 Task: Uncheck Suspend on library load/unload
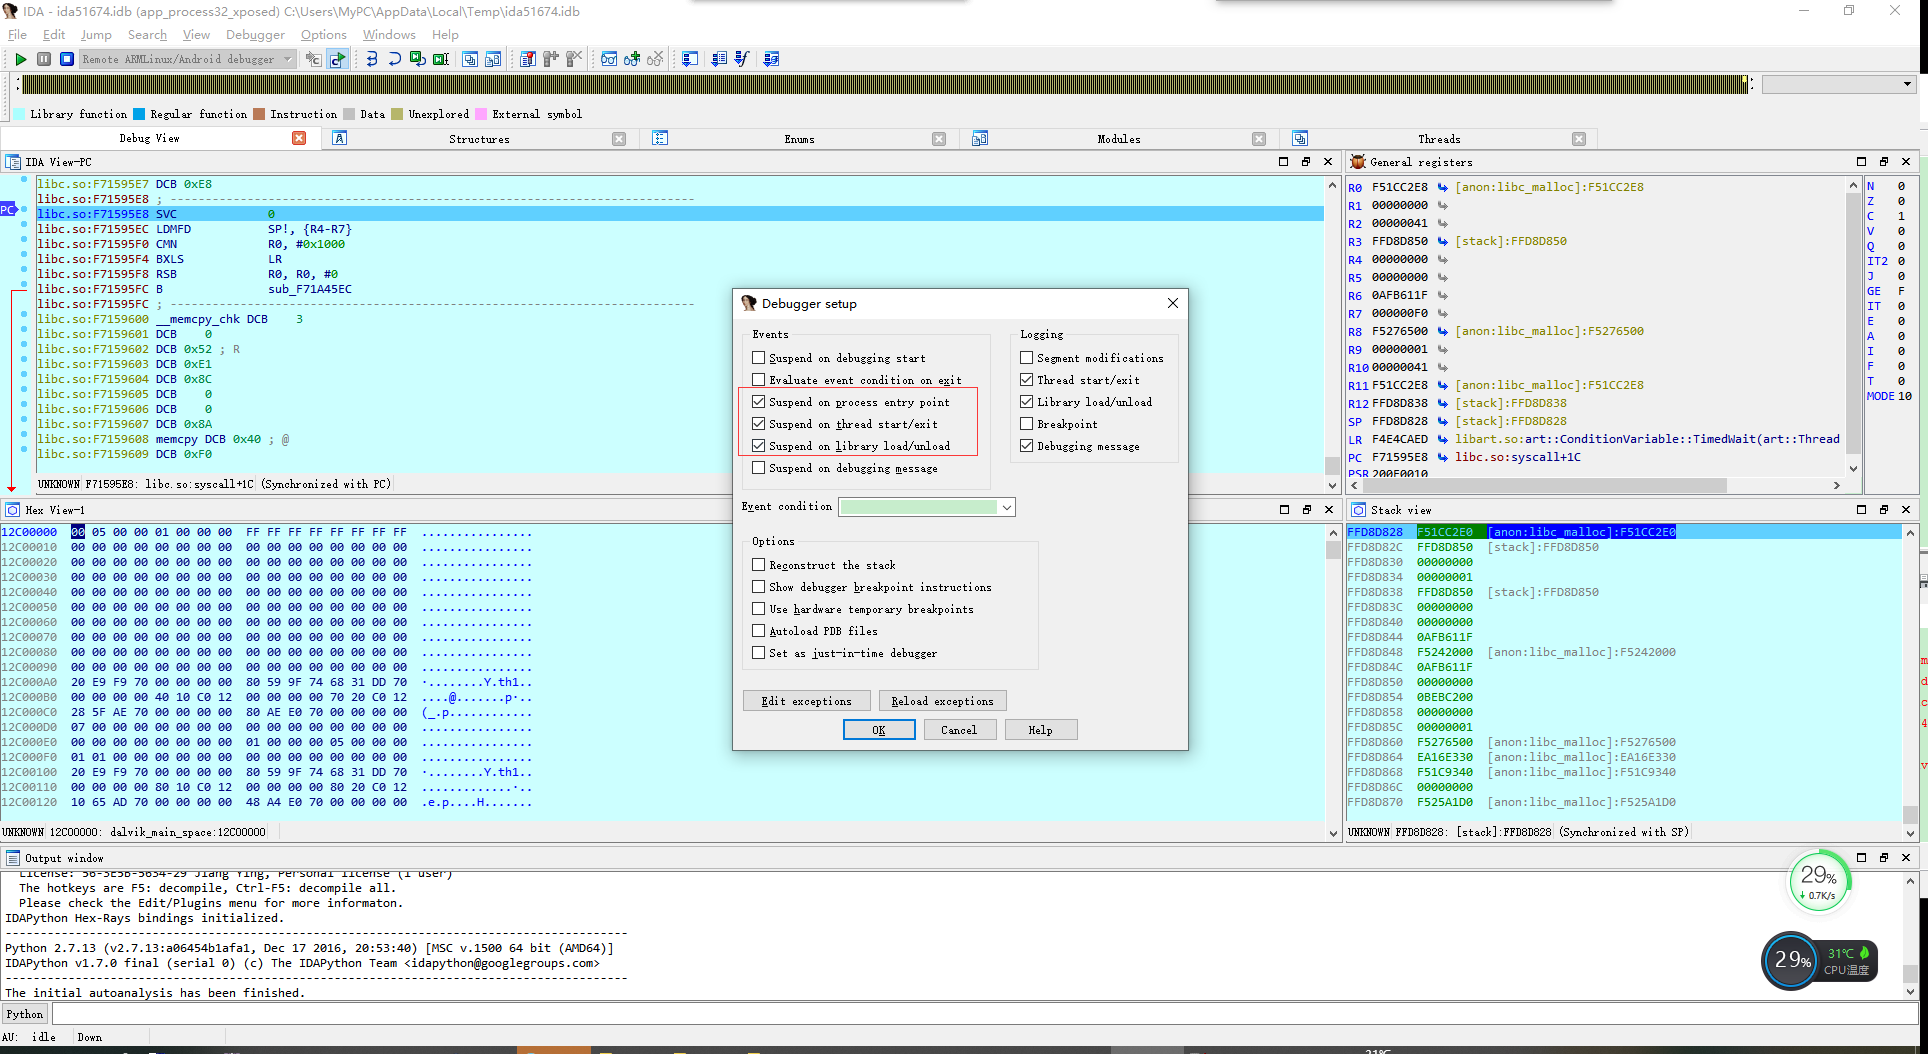click(758, 446)
